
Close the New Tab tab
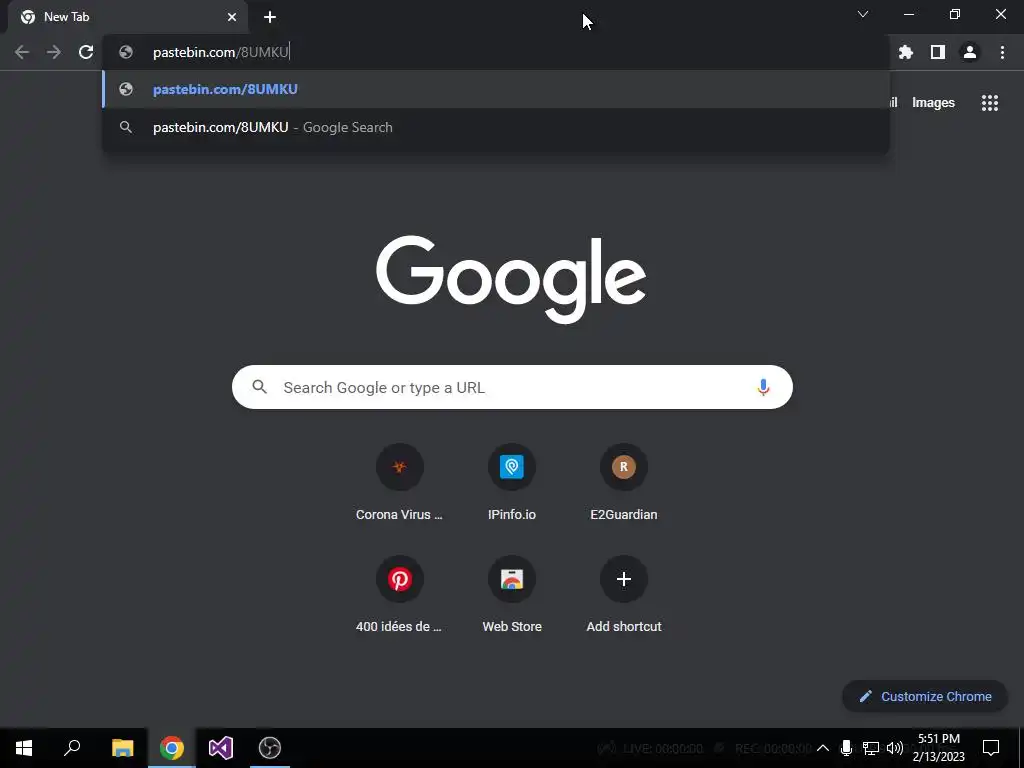(x=232, y=17)
